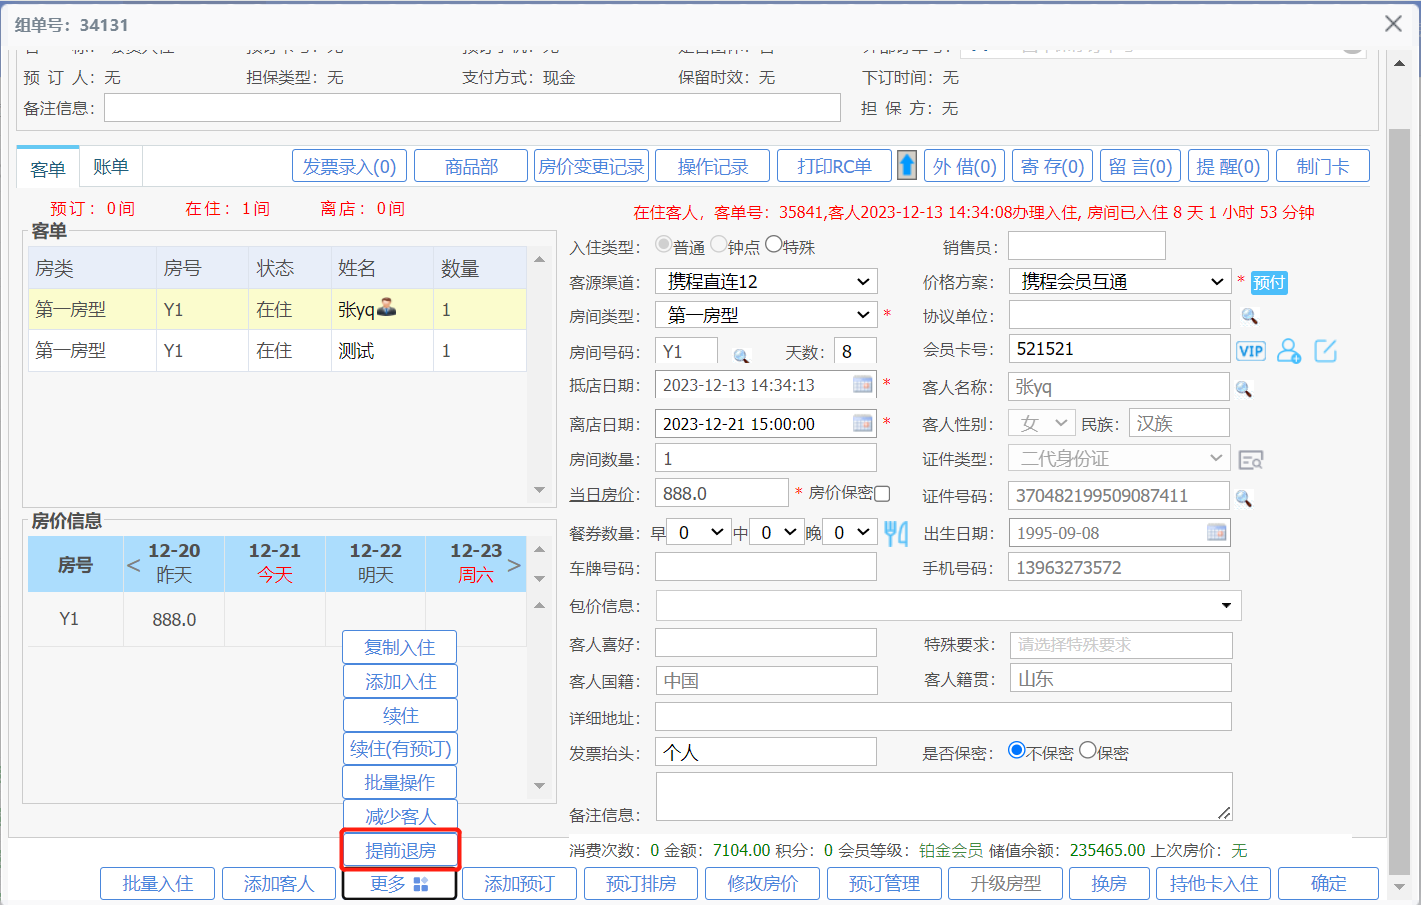Screen dimensions: 1421x905
Task: Open the birth date calendar picker
Action: point(1216,532)
